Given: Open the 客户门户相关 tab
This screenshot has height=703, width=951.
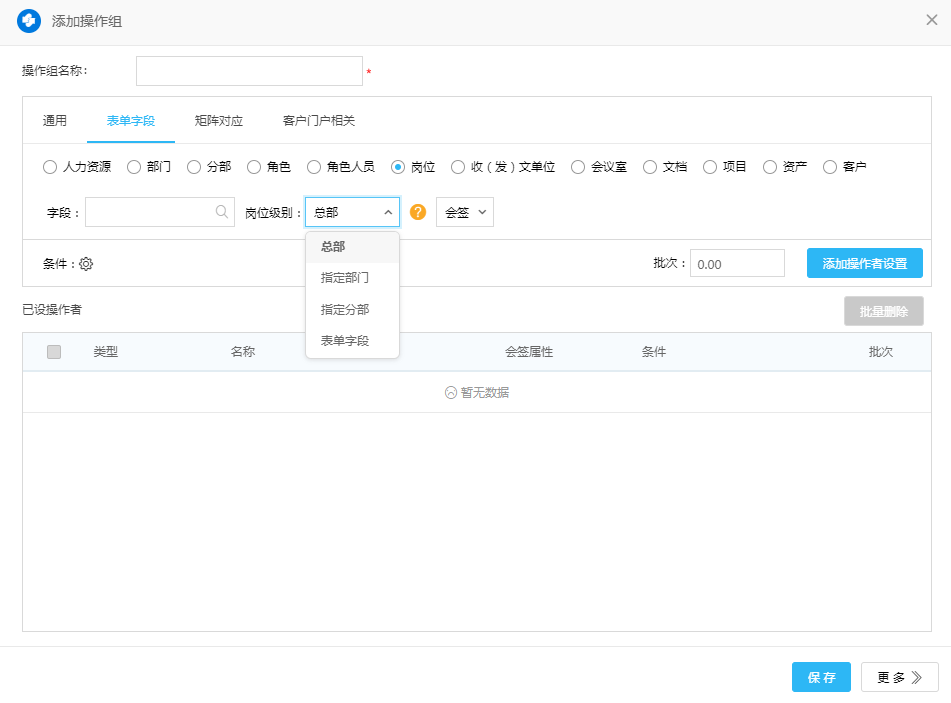Looking at the screenshot, I should coord(319,121).
